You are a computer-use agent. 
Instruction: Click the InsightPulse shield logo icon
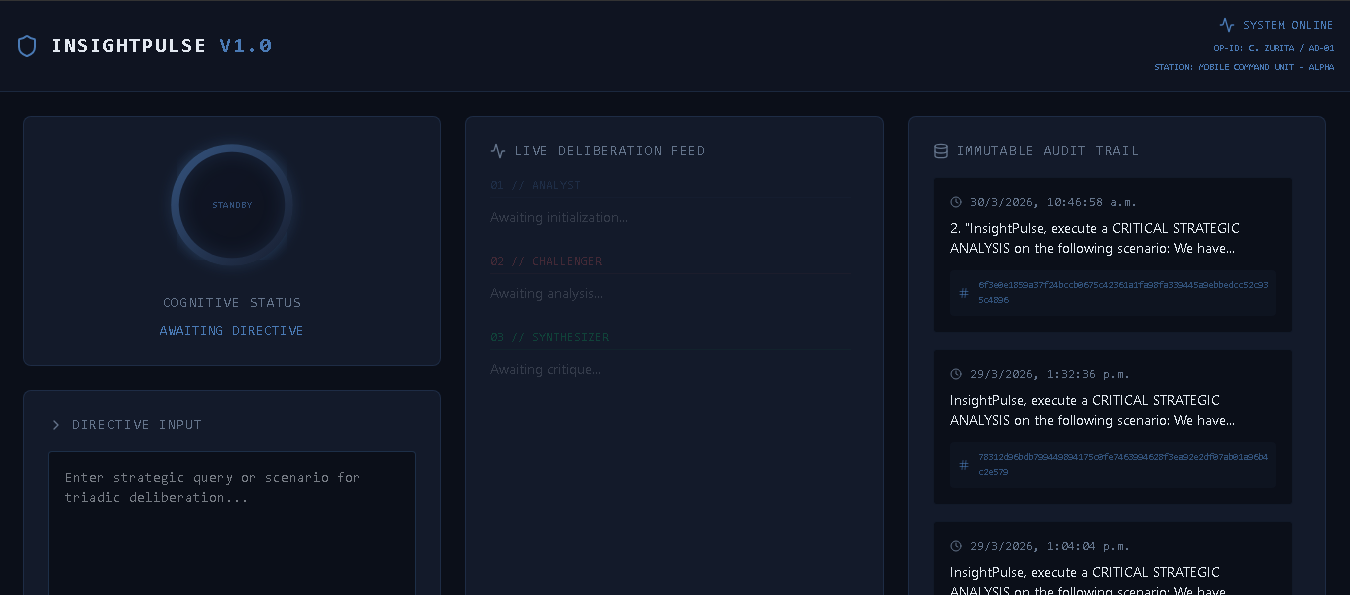click(x=27, y=45)
